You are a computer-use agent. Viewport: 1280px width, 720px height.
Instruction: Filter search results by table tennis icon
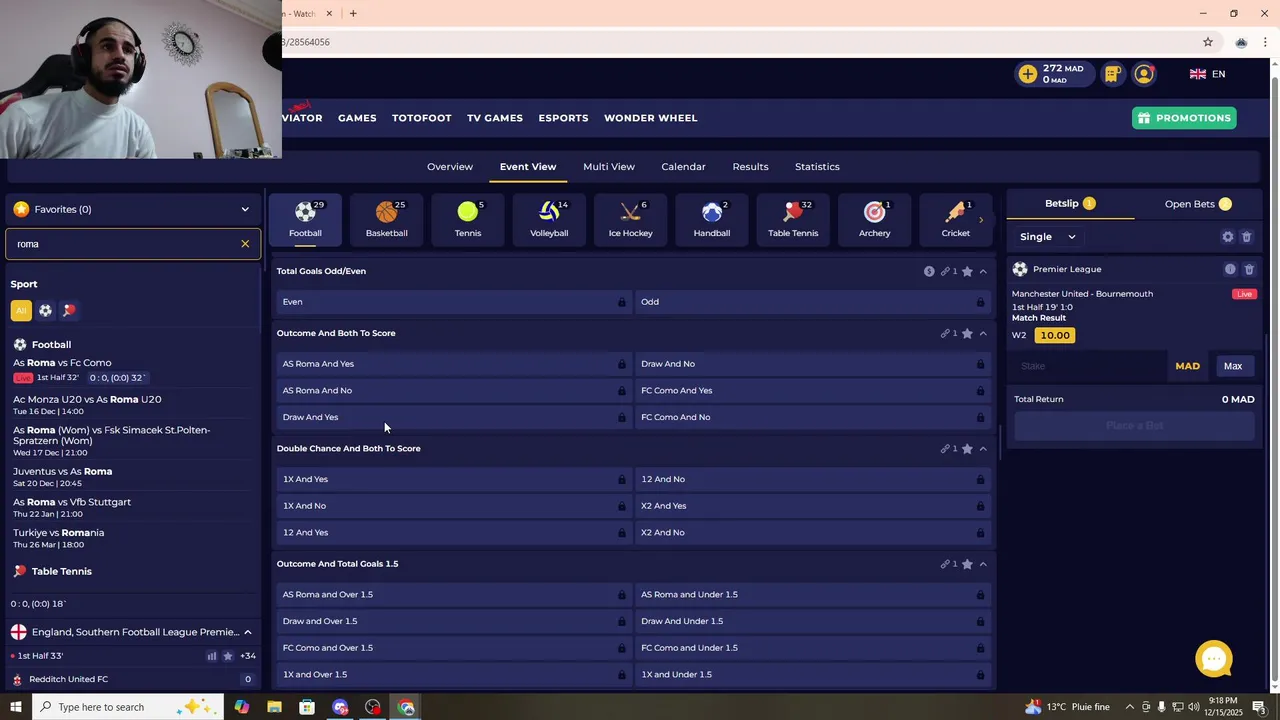pyautogui.click(x=69, y=310)
